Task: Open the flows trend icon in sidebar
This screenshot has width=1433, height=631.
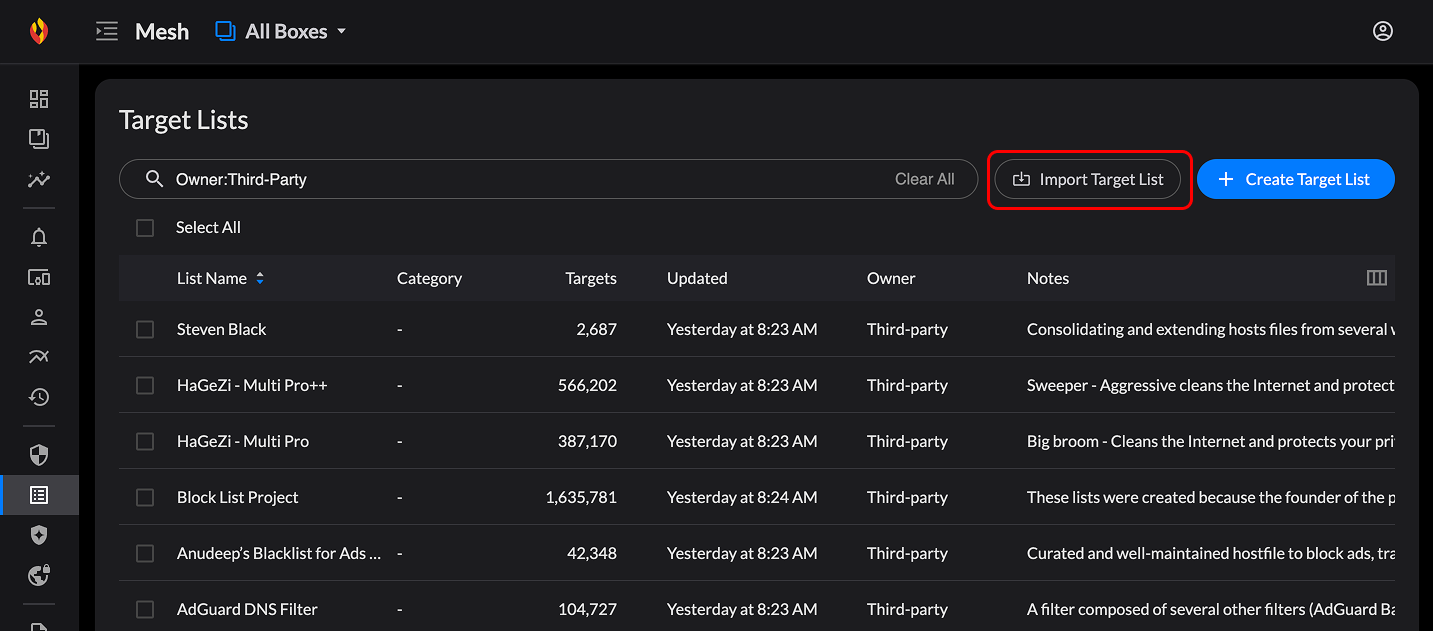Action: [39, 358]
